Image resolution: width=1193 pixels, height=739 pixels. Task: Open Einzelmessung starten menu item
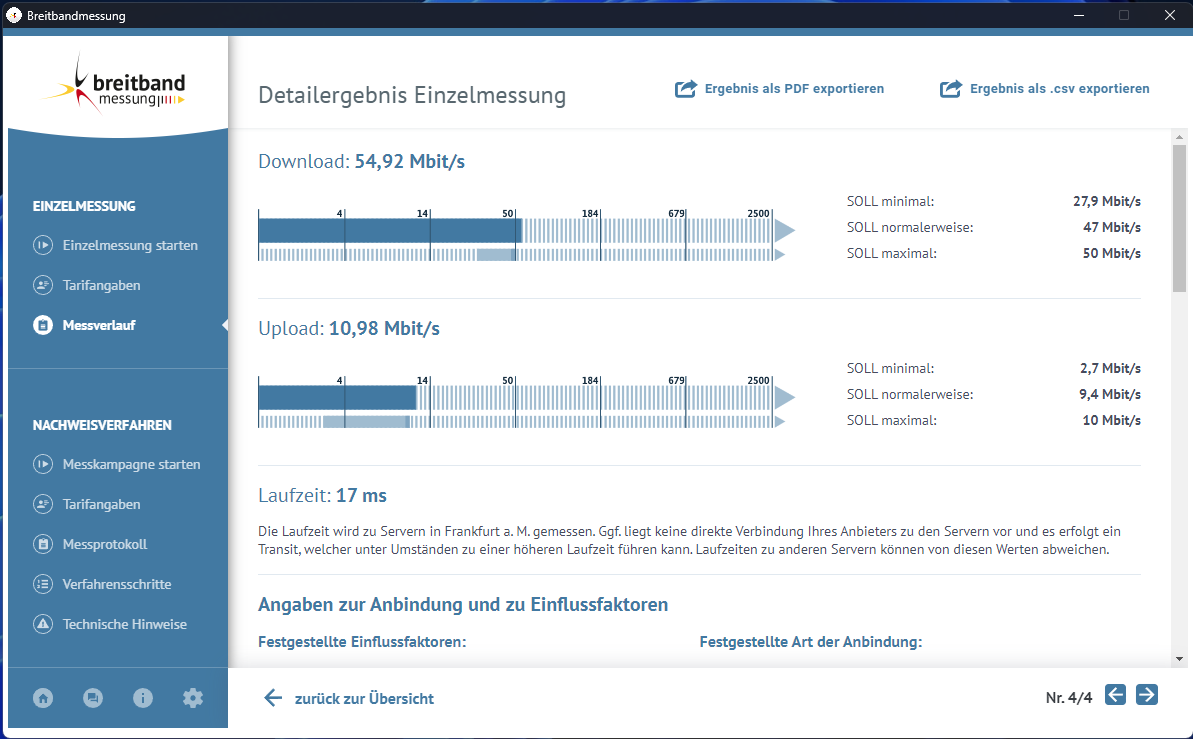(x=130, y=245)
